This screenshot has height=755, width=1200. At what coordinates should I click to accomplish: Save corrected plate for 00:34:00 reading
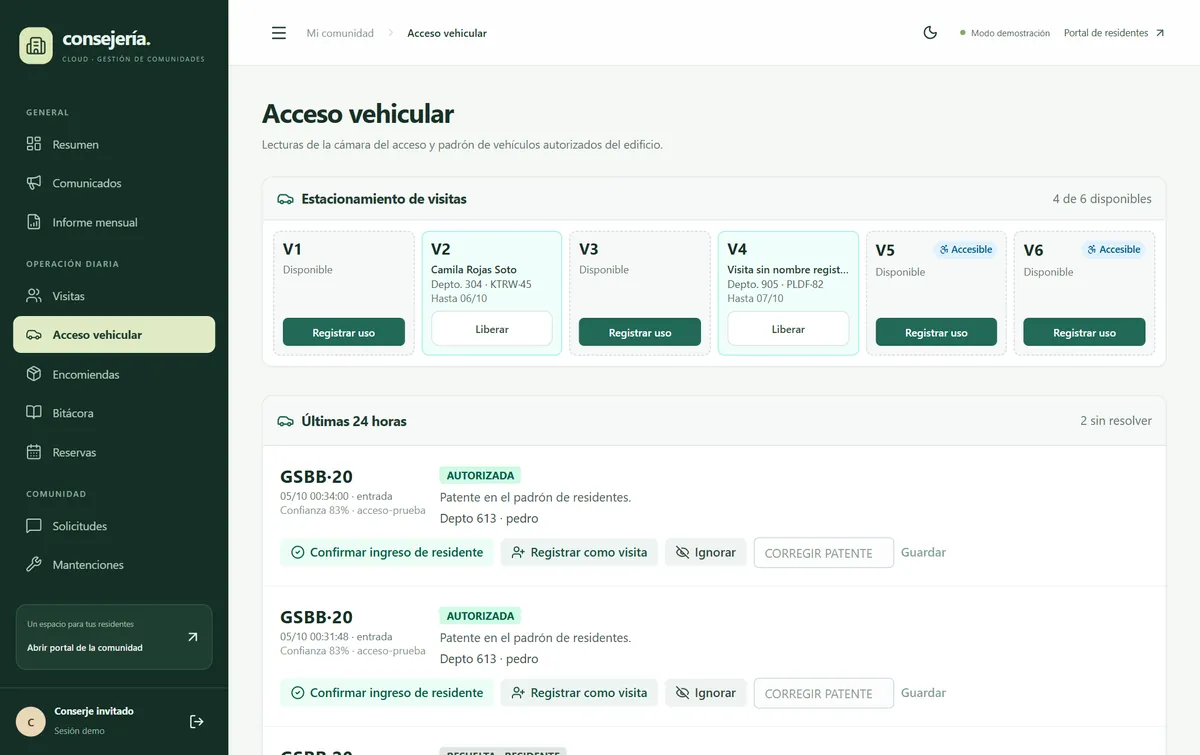(923, 552)
